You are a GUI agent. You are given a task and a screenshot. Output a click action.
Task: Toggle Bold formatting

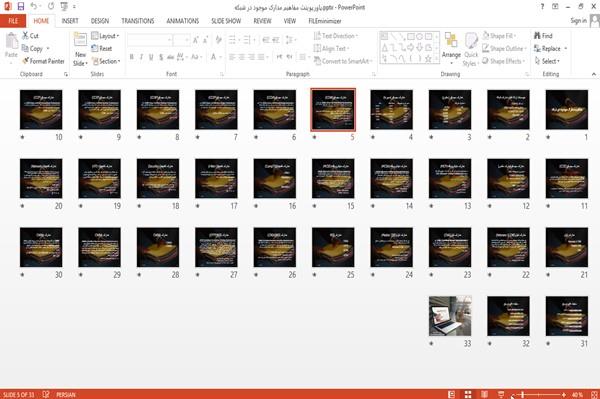pyautogui.click(x=132, y=57)
